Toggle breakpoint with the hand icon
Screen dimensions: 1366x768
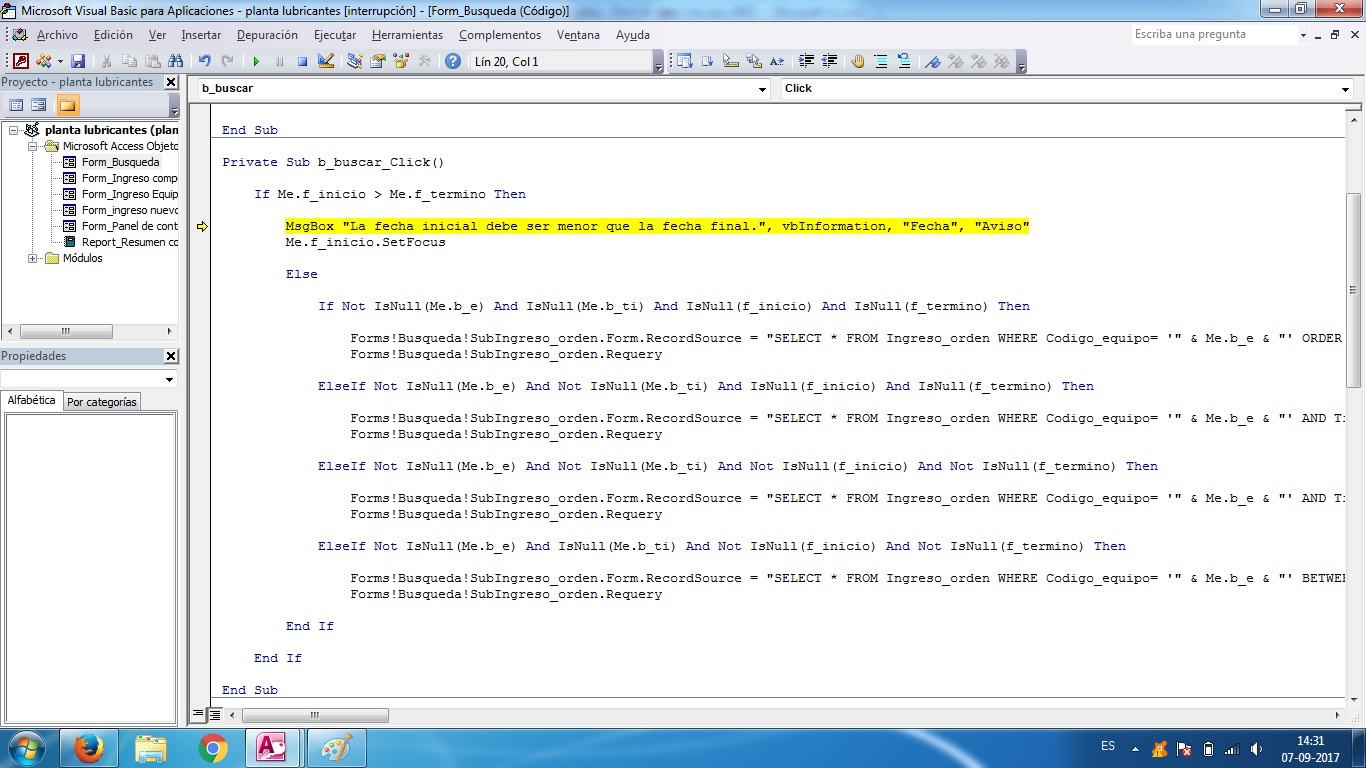pos(858,61)
